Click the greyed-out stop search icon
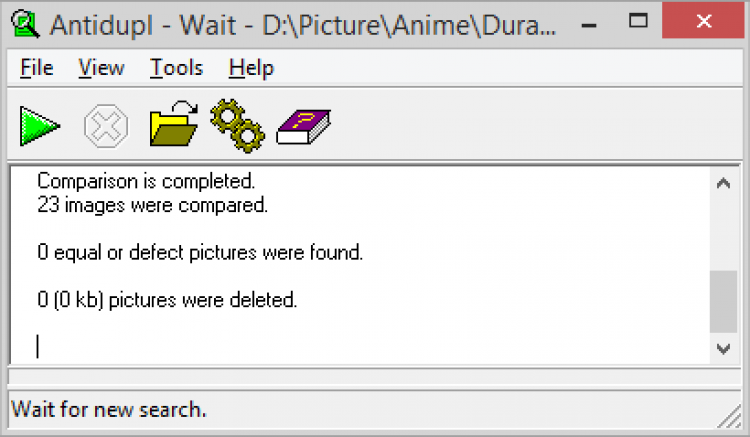The image size is (750, 437). tap(104, 127)
